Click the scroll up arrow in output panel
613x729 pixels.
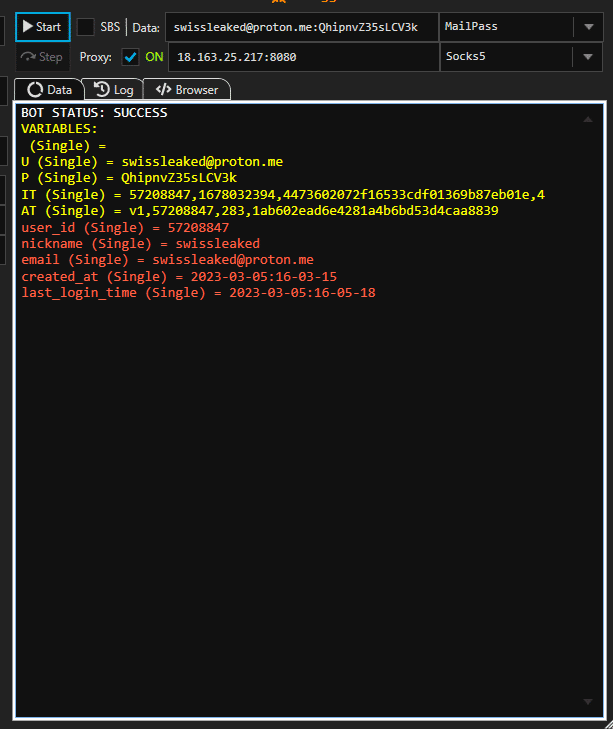[588, 119]
